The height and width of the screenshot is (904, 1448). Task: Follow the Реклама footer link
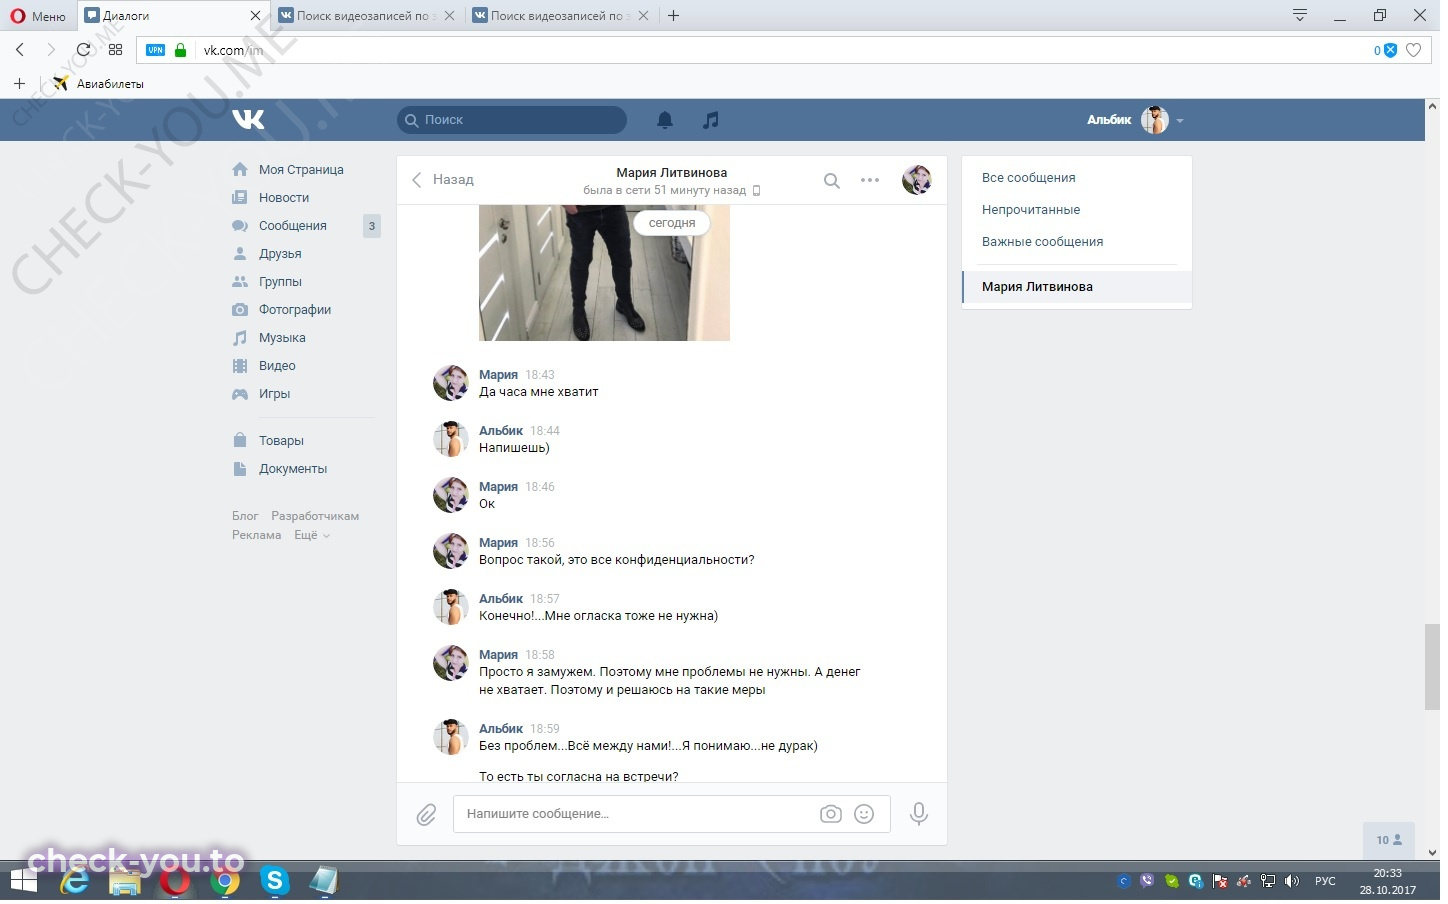(x=256, y=535)
